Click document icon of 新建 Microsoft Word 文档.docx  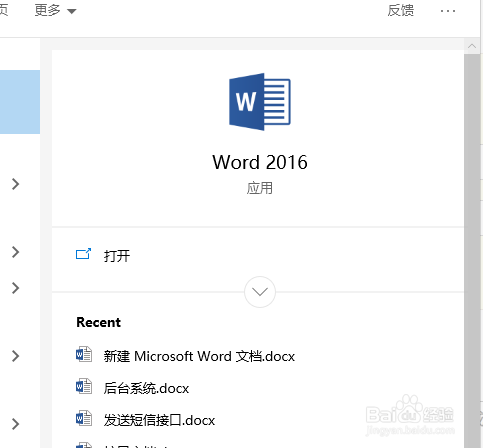(84, 354)
